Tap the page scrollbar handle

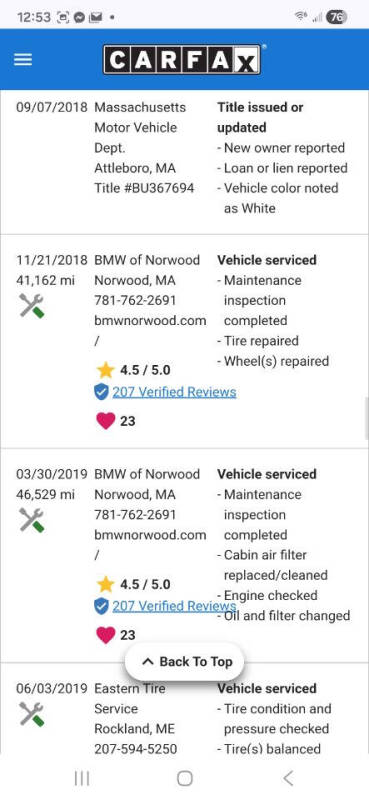pyautogui.click(x=366, y=418)
